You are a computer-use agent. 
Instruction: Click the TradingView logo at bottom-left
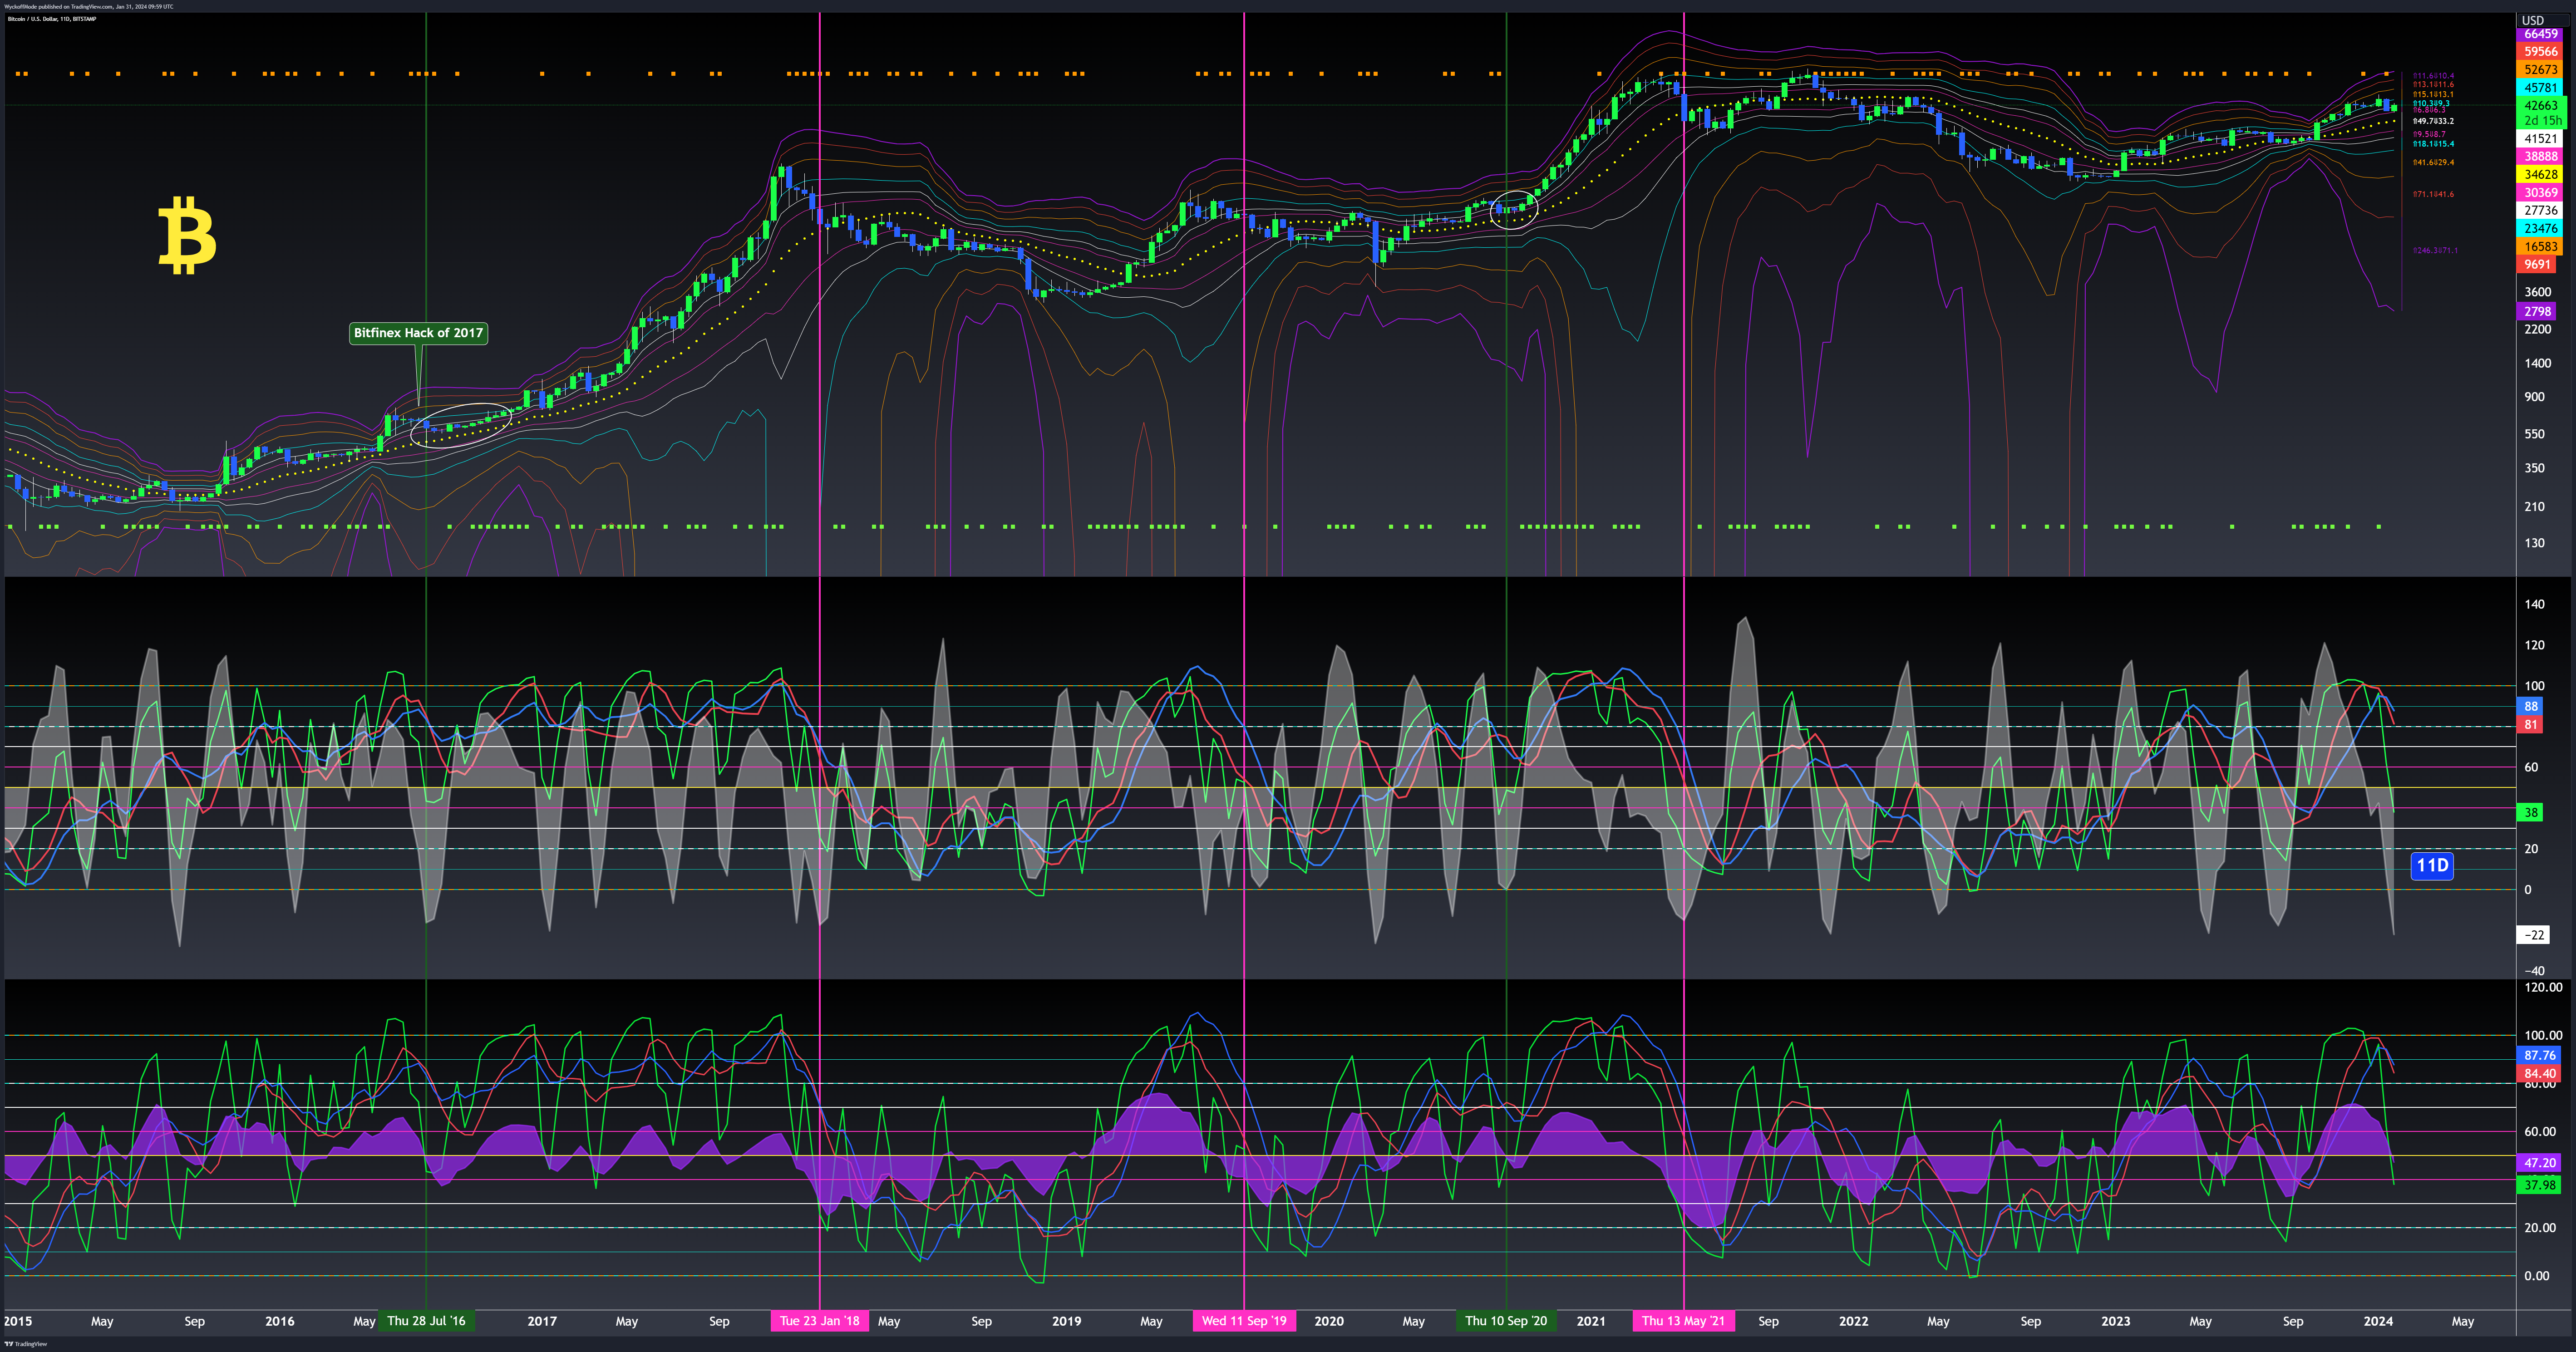coord(26,1344)
